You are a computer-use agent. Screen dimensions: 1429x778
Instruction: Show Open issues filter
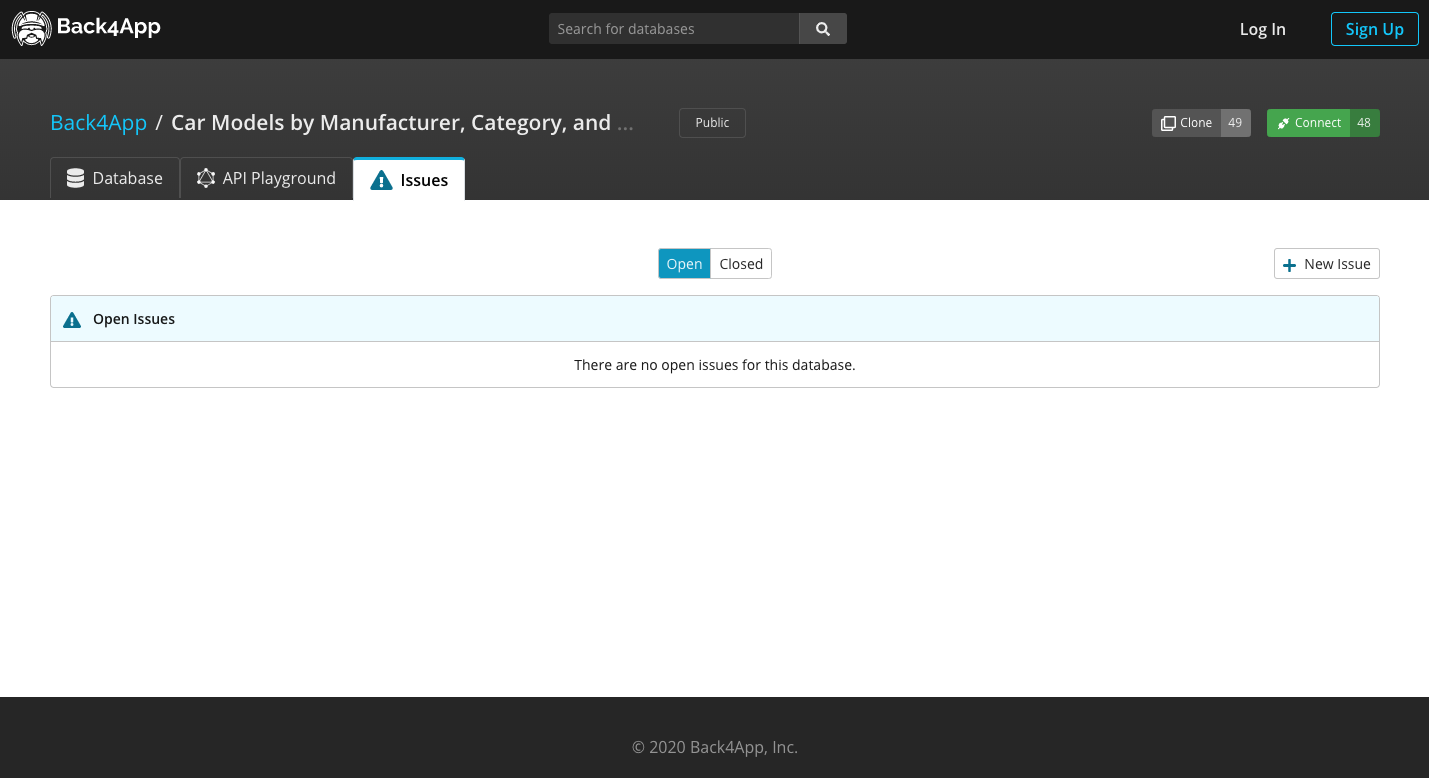[684, 264]
